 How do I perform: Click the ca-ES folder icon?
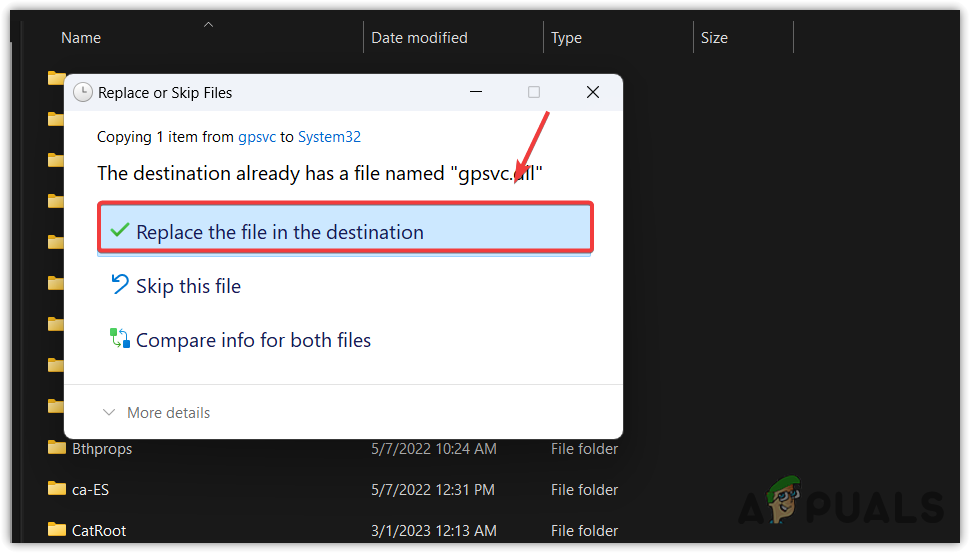coord(56,489)
